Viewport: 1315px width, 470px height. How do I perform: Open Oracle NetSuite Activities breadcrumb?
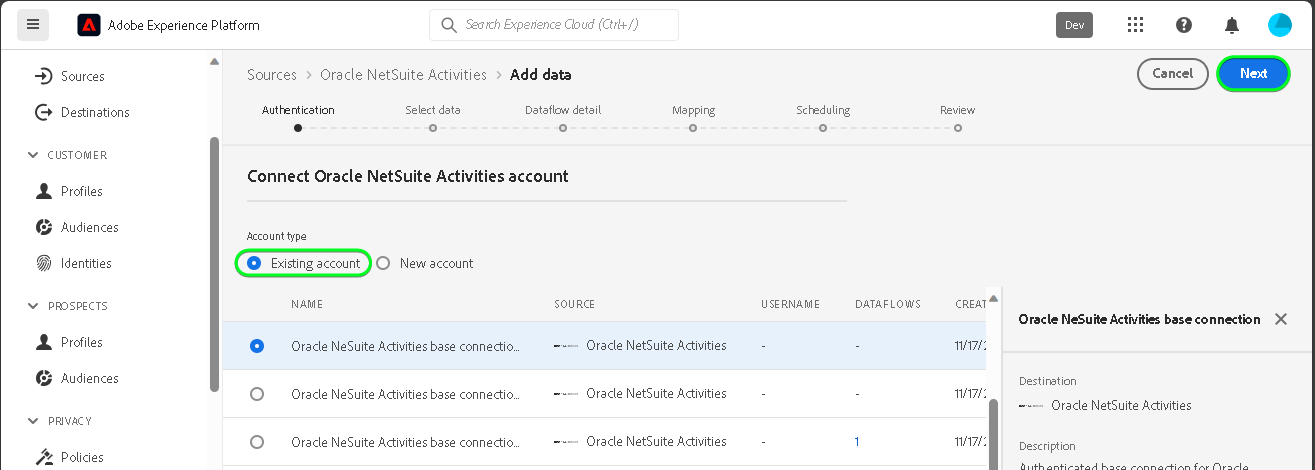point(403,75)
